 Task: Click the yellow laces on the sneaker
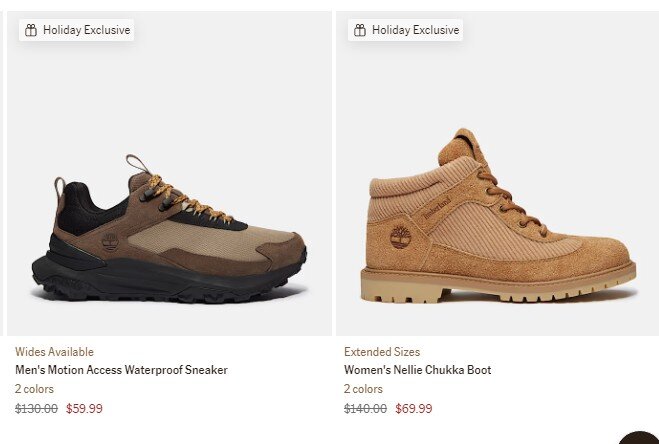pos(190,200)
